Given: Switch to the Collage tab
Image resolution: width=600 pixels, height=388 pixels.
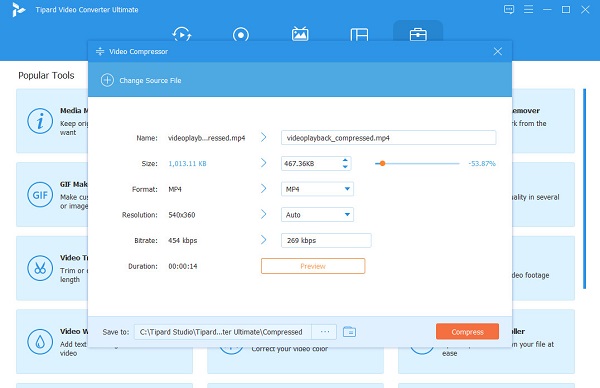Looking at the screenshot, I should tap(359, 35).
